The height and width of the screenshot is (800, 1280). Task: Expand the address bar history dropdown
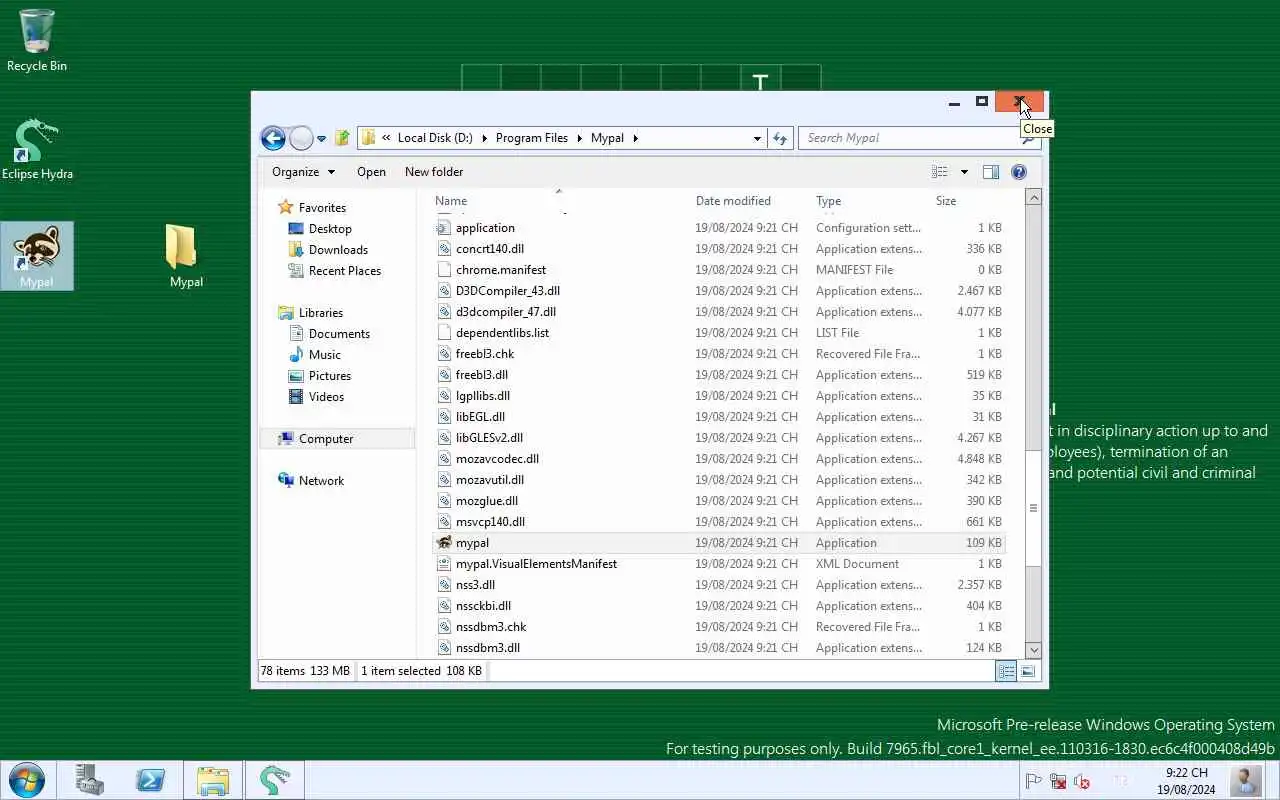(x=757, y=138)
